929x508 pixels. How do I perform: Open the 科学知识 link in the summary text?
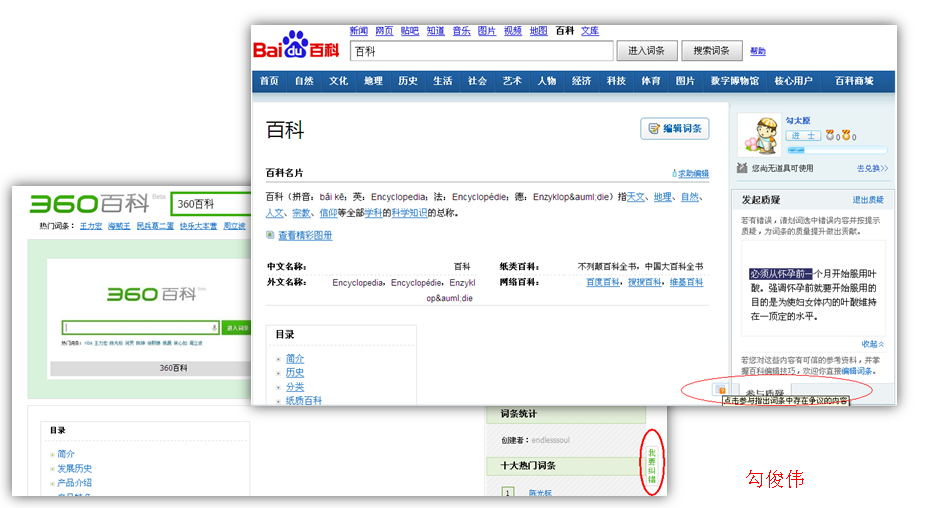pos(409,212)
